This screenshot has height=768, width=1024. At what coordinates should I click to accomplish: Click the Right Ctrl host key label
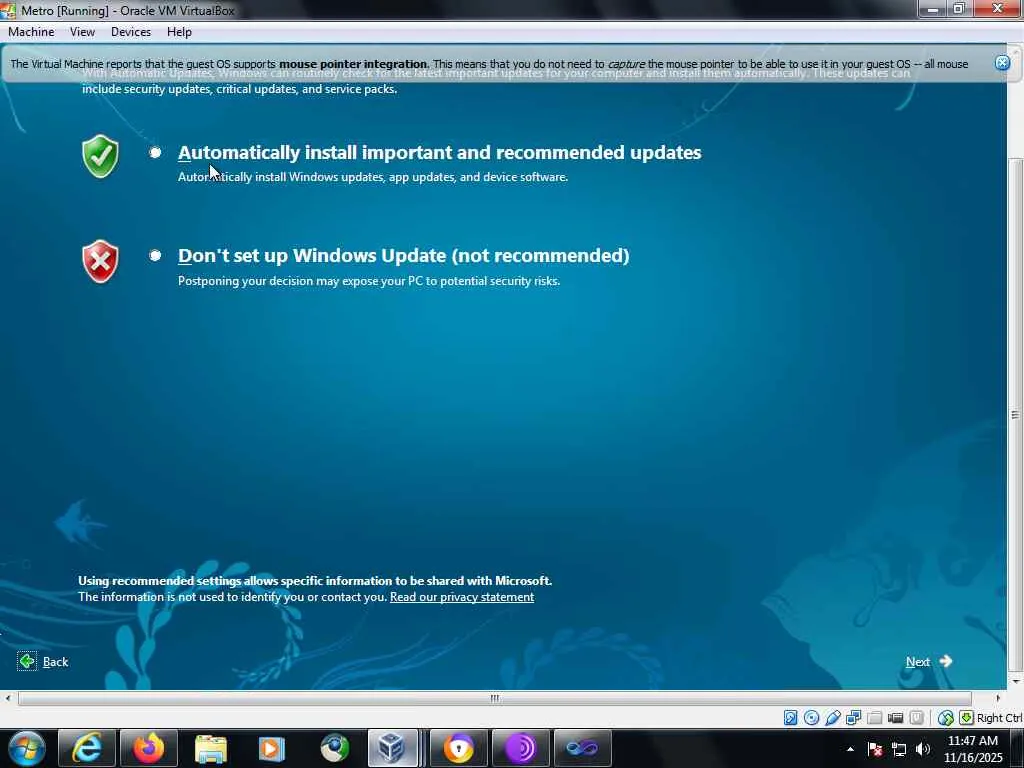[999, 718]
